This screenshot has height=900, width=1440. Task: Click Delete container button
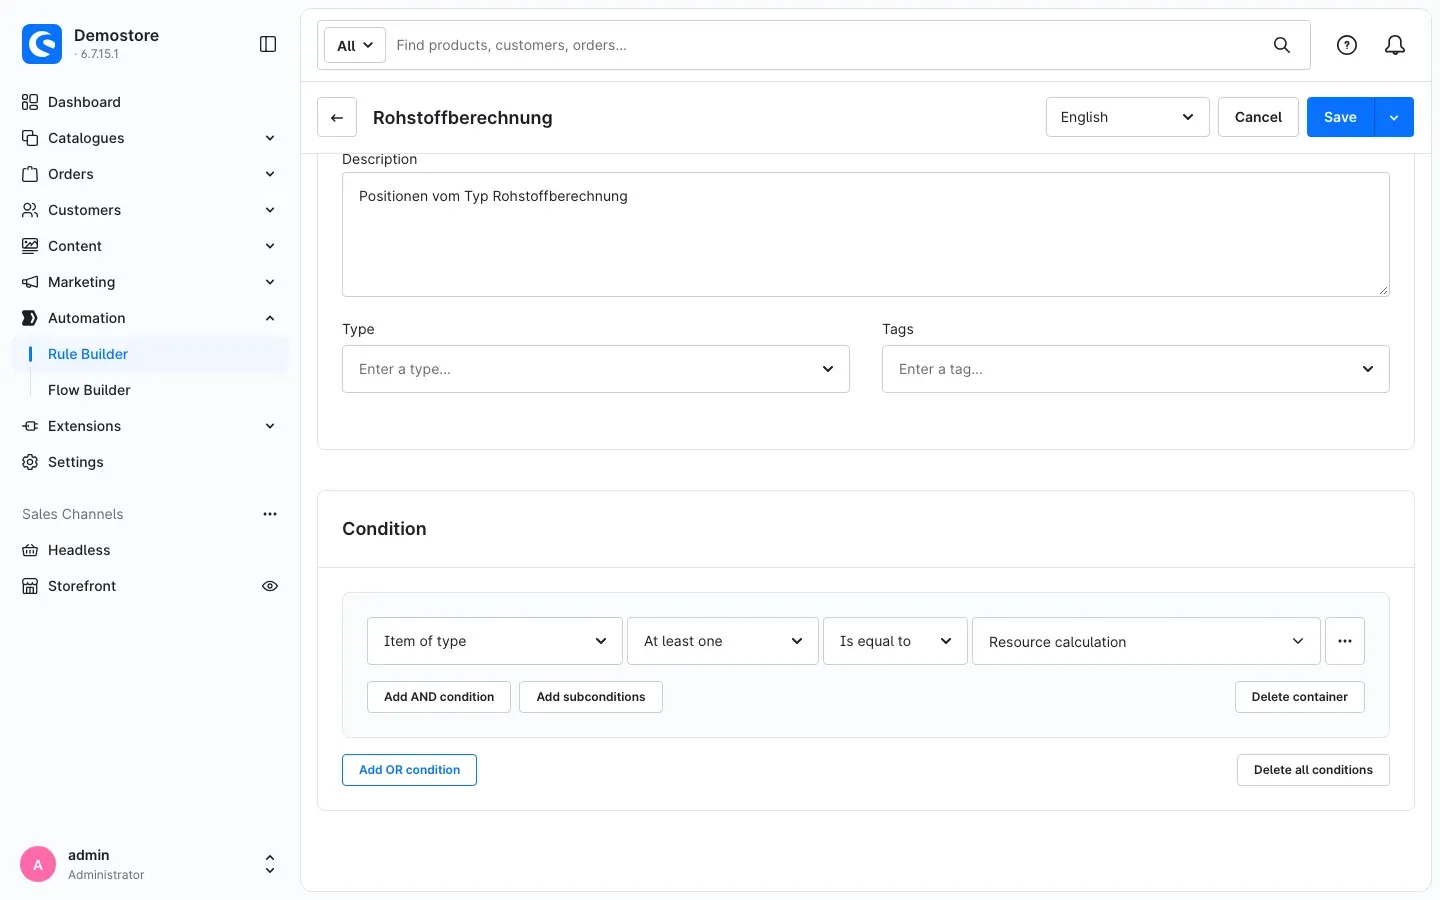pyautogui.click(x=1300, y=697)
